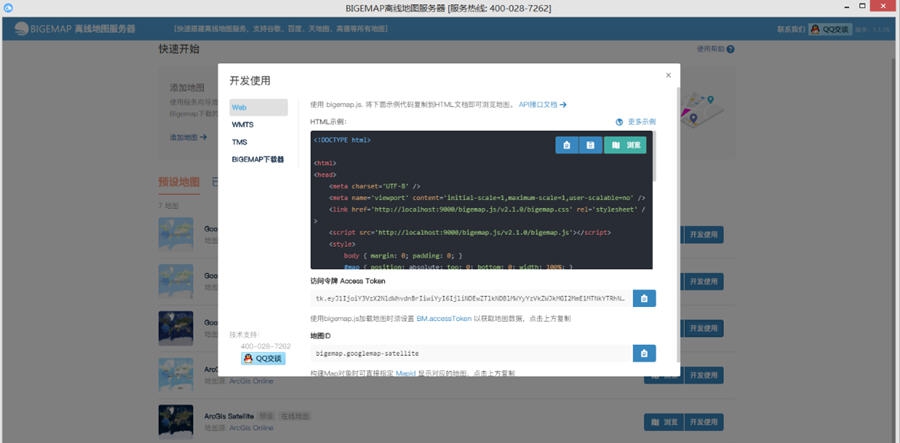Image resolution: width=900 pixels, height=443 pixels.
Task: Click into the HTML code editor area
Action: click(x=481, y=200)
